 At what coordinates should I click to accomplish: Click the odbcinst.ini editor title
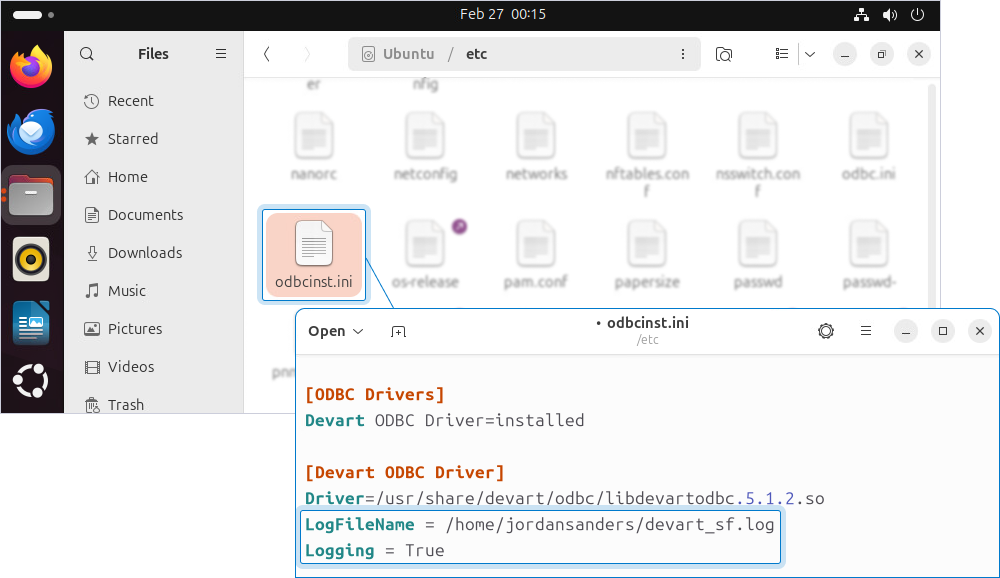(x=647, y=323)
